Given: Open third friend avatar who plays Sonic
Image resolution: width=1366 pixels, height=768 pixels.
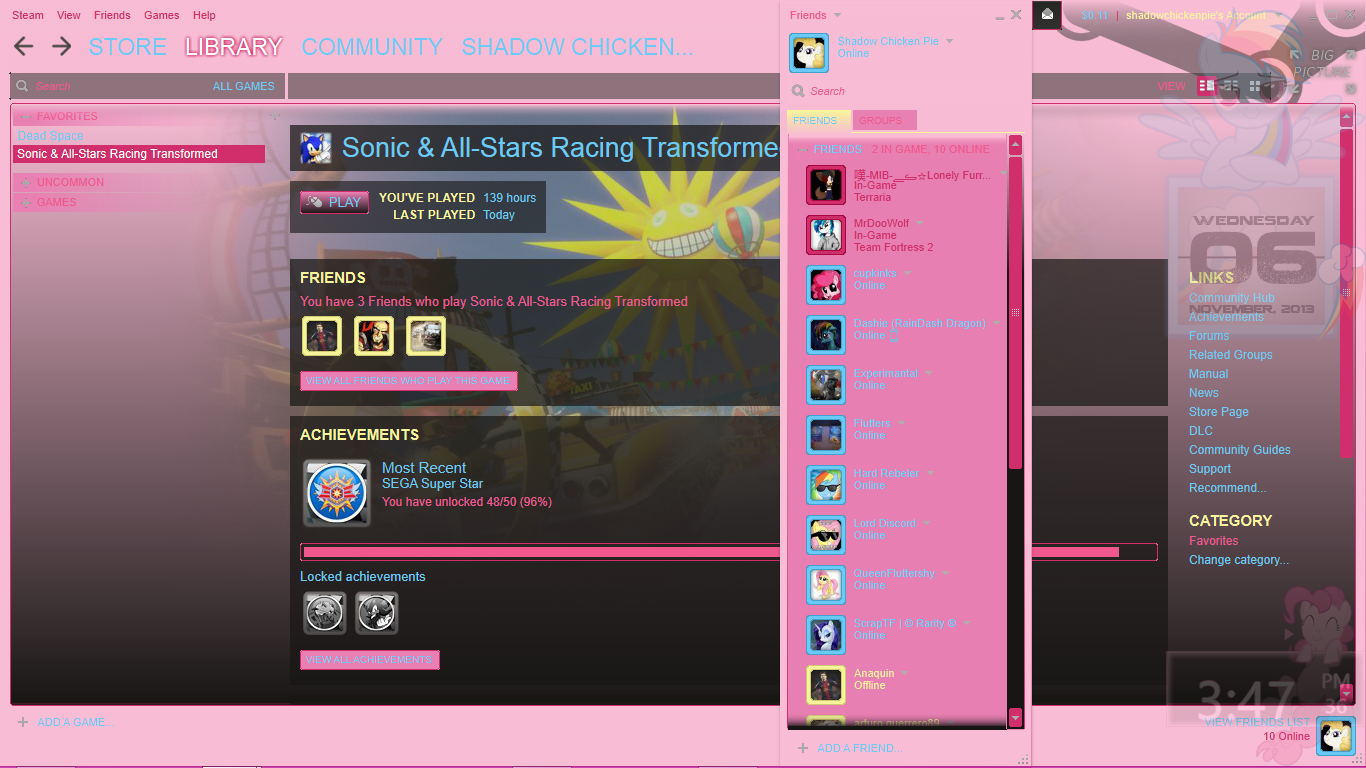Looking at the screenshot, I should 426,336.
